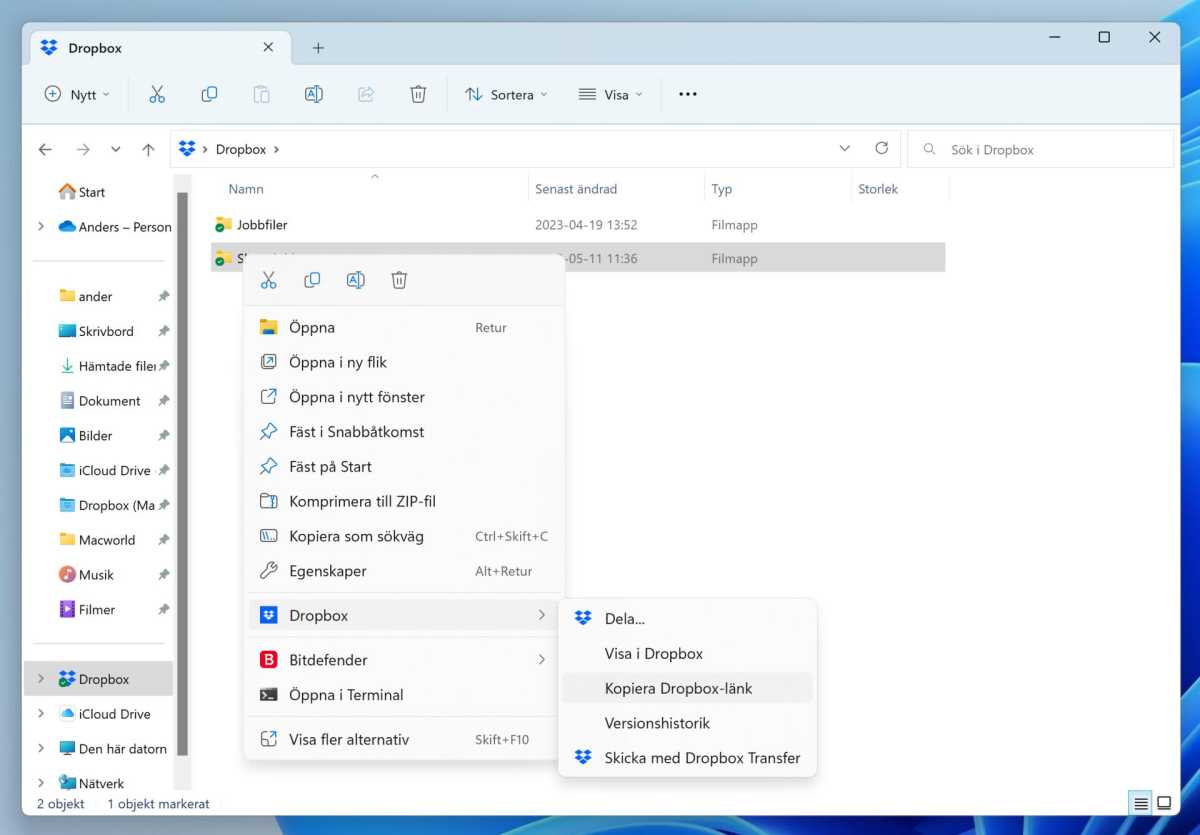Image resolution: width=1200 pixels, height=835 pixels.
Task: Expand the Nätverk node
Action: [x=41, y=783]
